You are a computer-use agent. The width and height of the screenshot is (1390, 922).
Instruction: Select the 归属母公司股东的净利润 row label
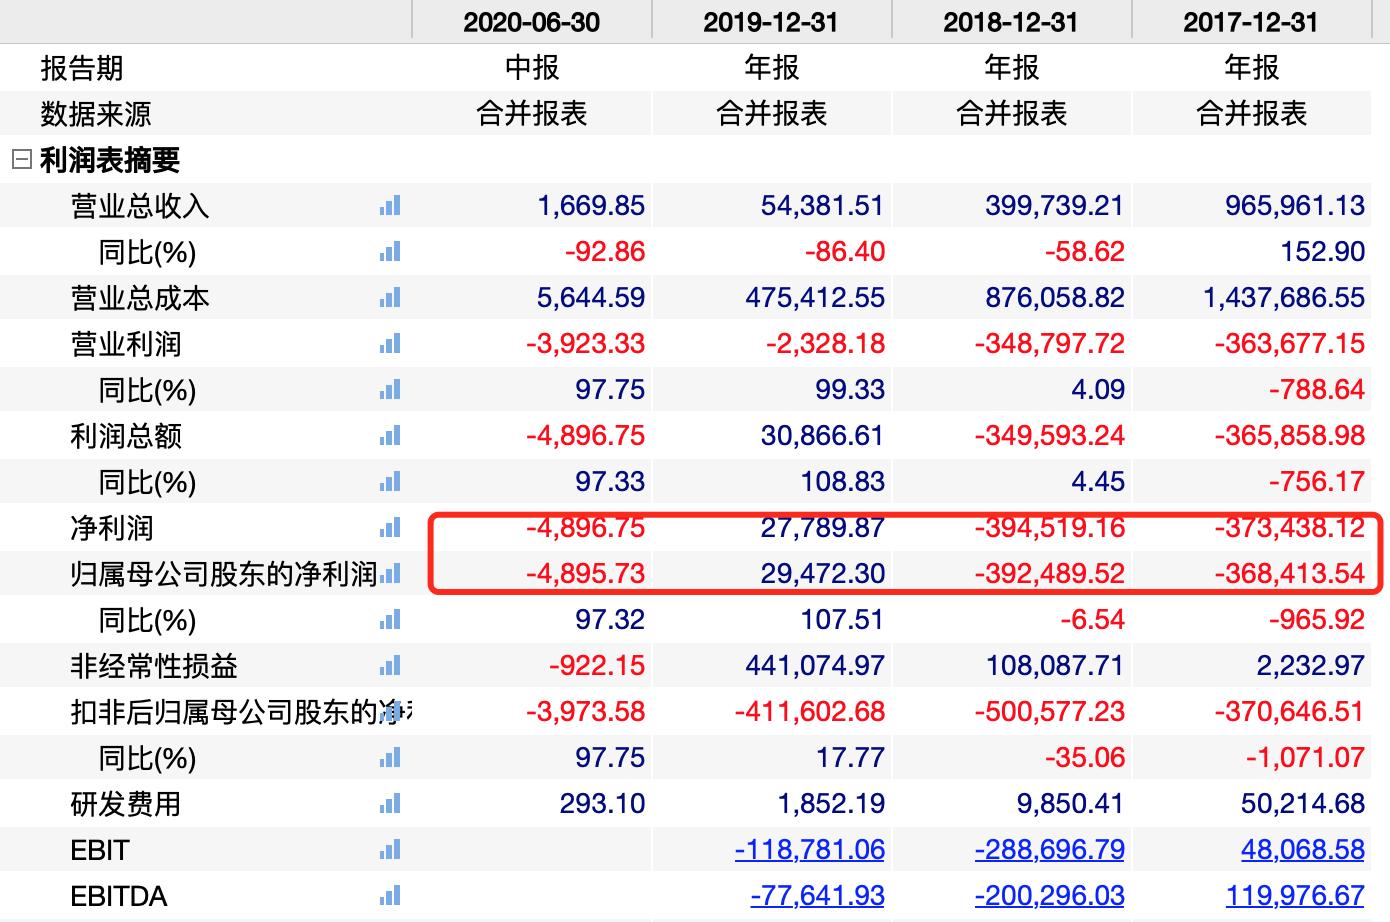[224, 574]
